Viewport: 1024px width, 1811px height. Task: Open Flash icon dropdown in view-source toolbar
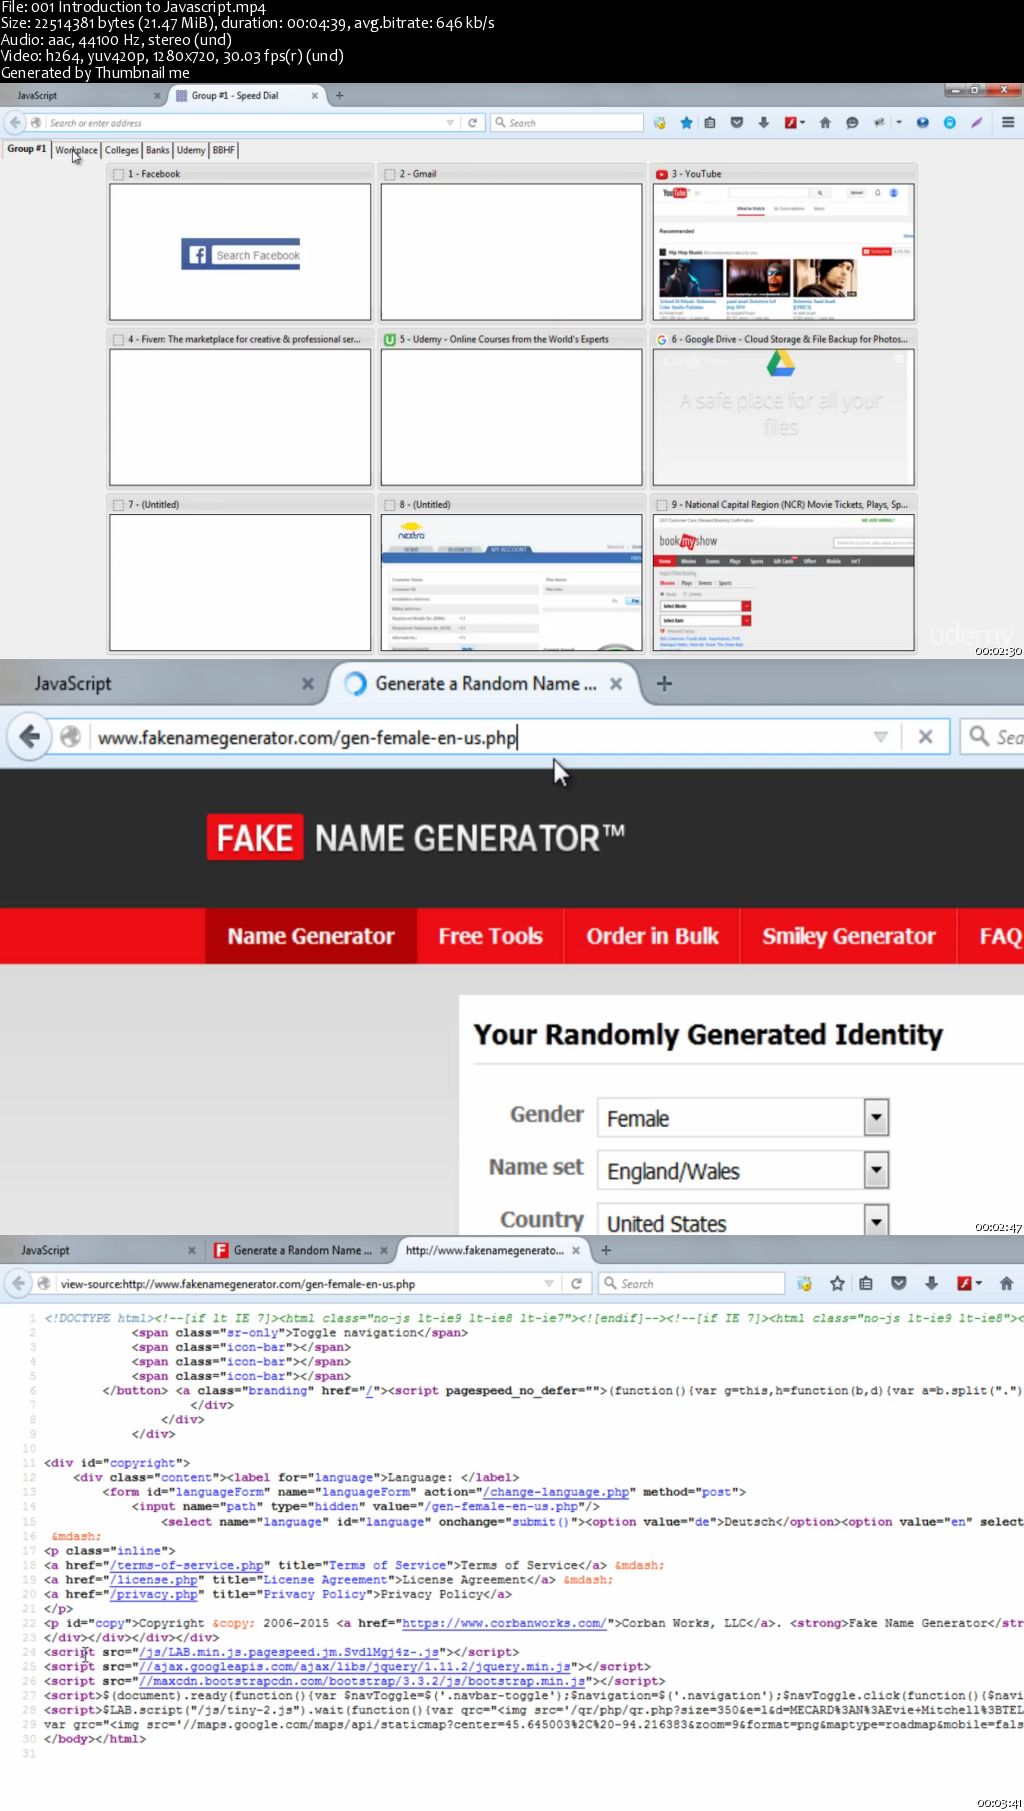click(978, 1283)
